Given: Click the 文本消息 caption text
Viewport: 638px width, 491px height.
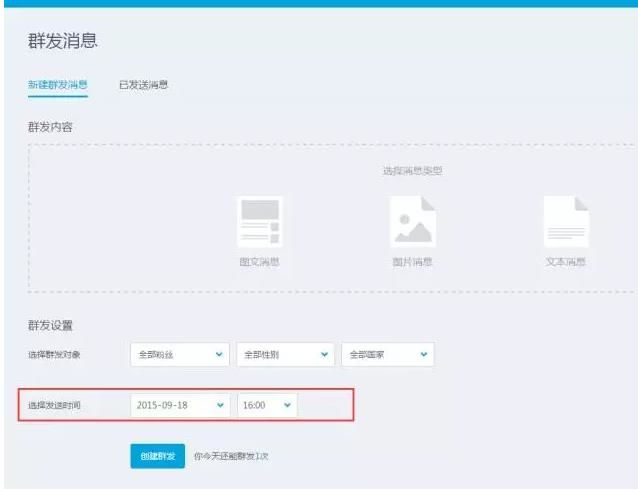Looking at the screenshot, I should coord(565,262).
